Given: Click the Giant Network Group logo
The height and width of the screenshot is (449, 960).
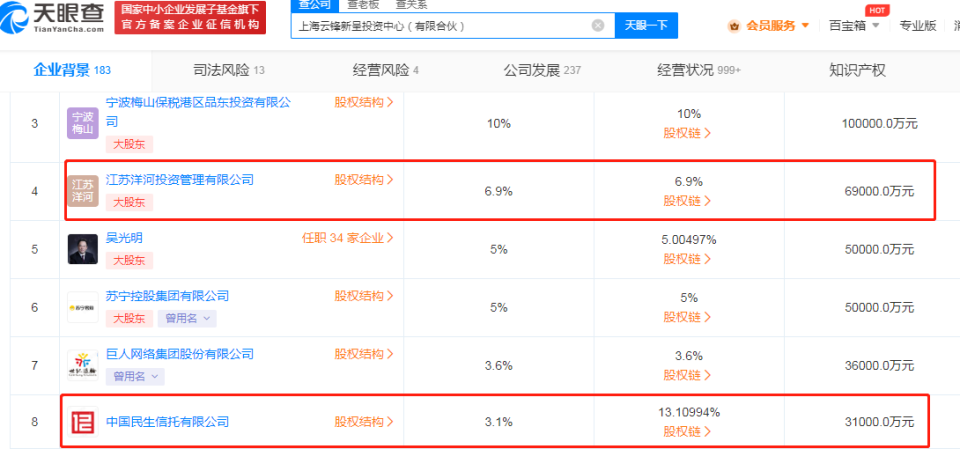Looking at the screenshot, I should (83, 365).
